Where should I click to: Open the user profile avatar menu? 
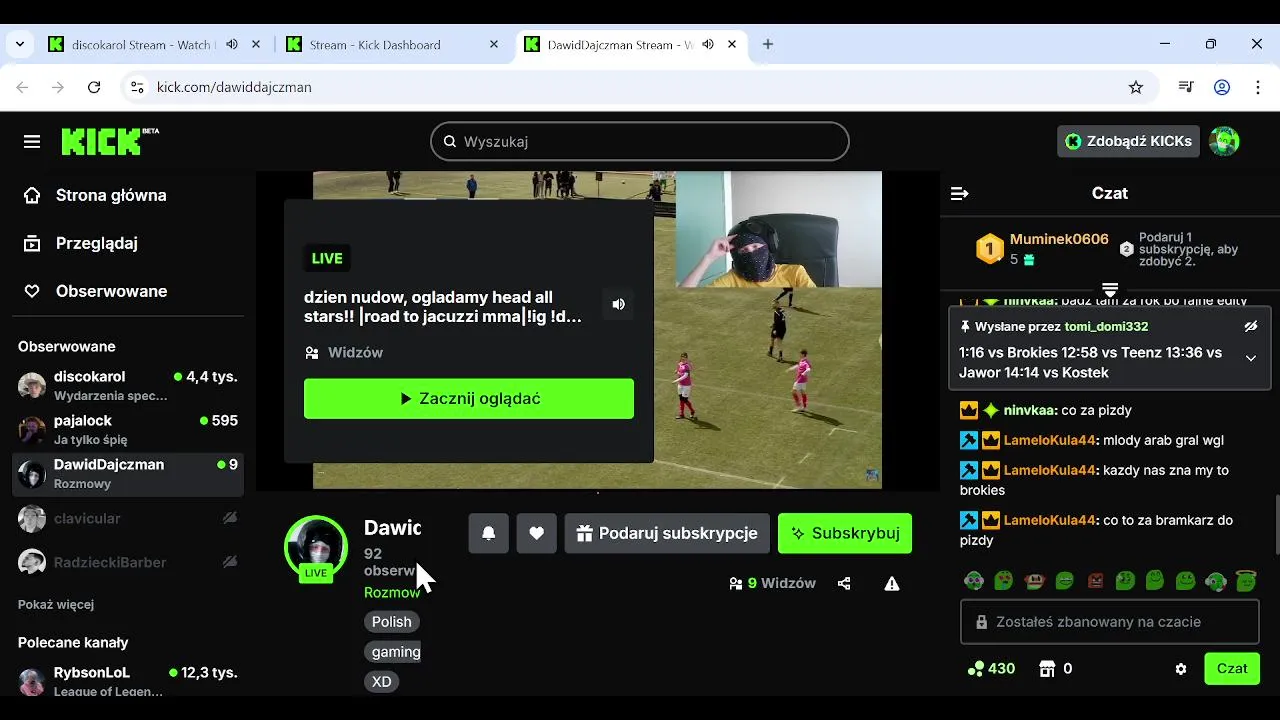(1224, 141)
